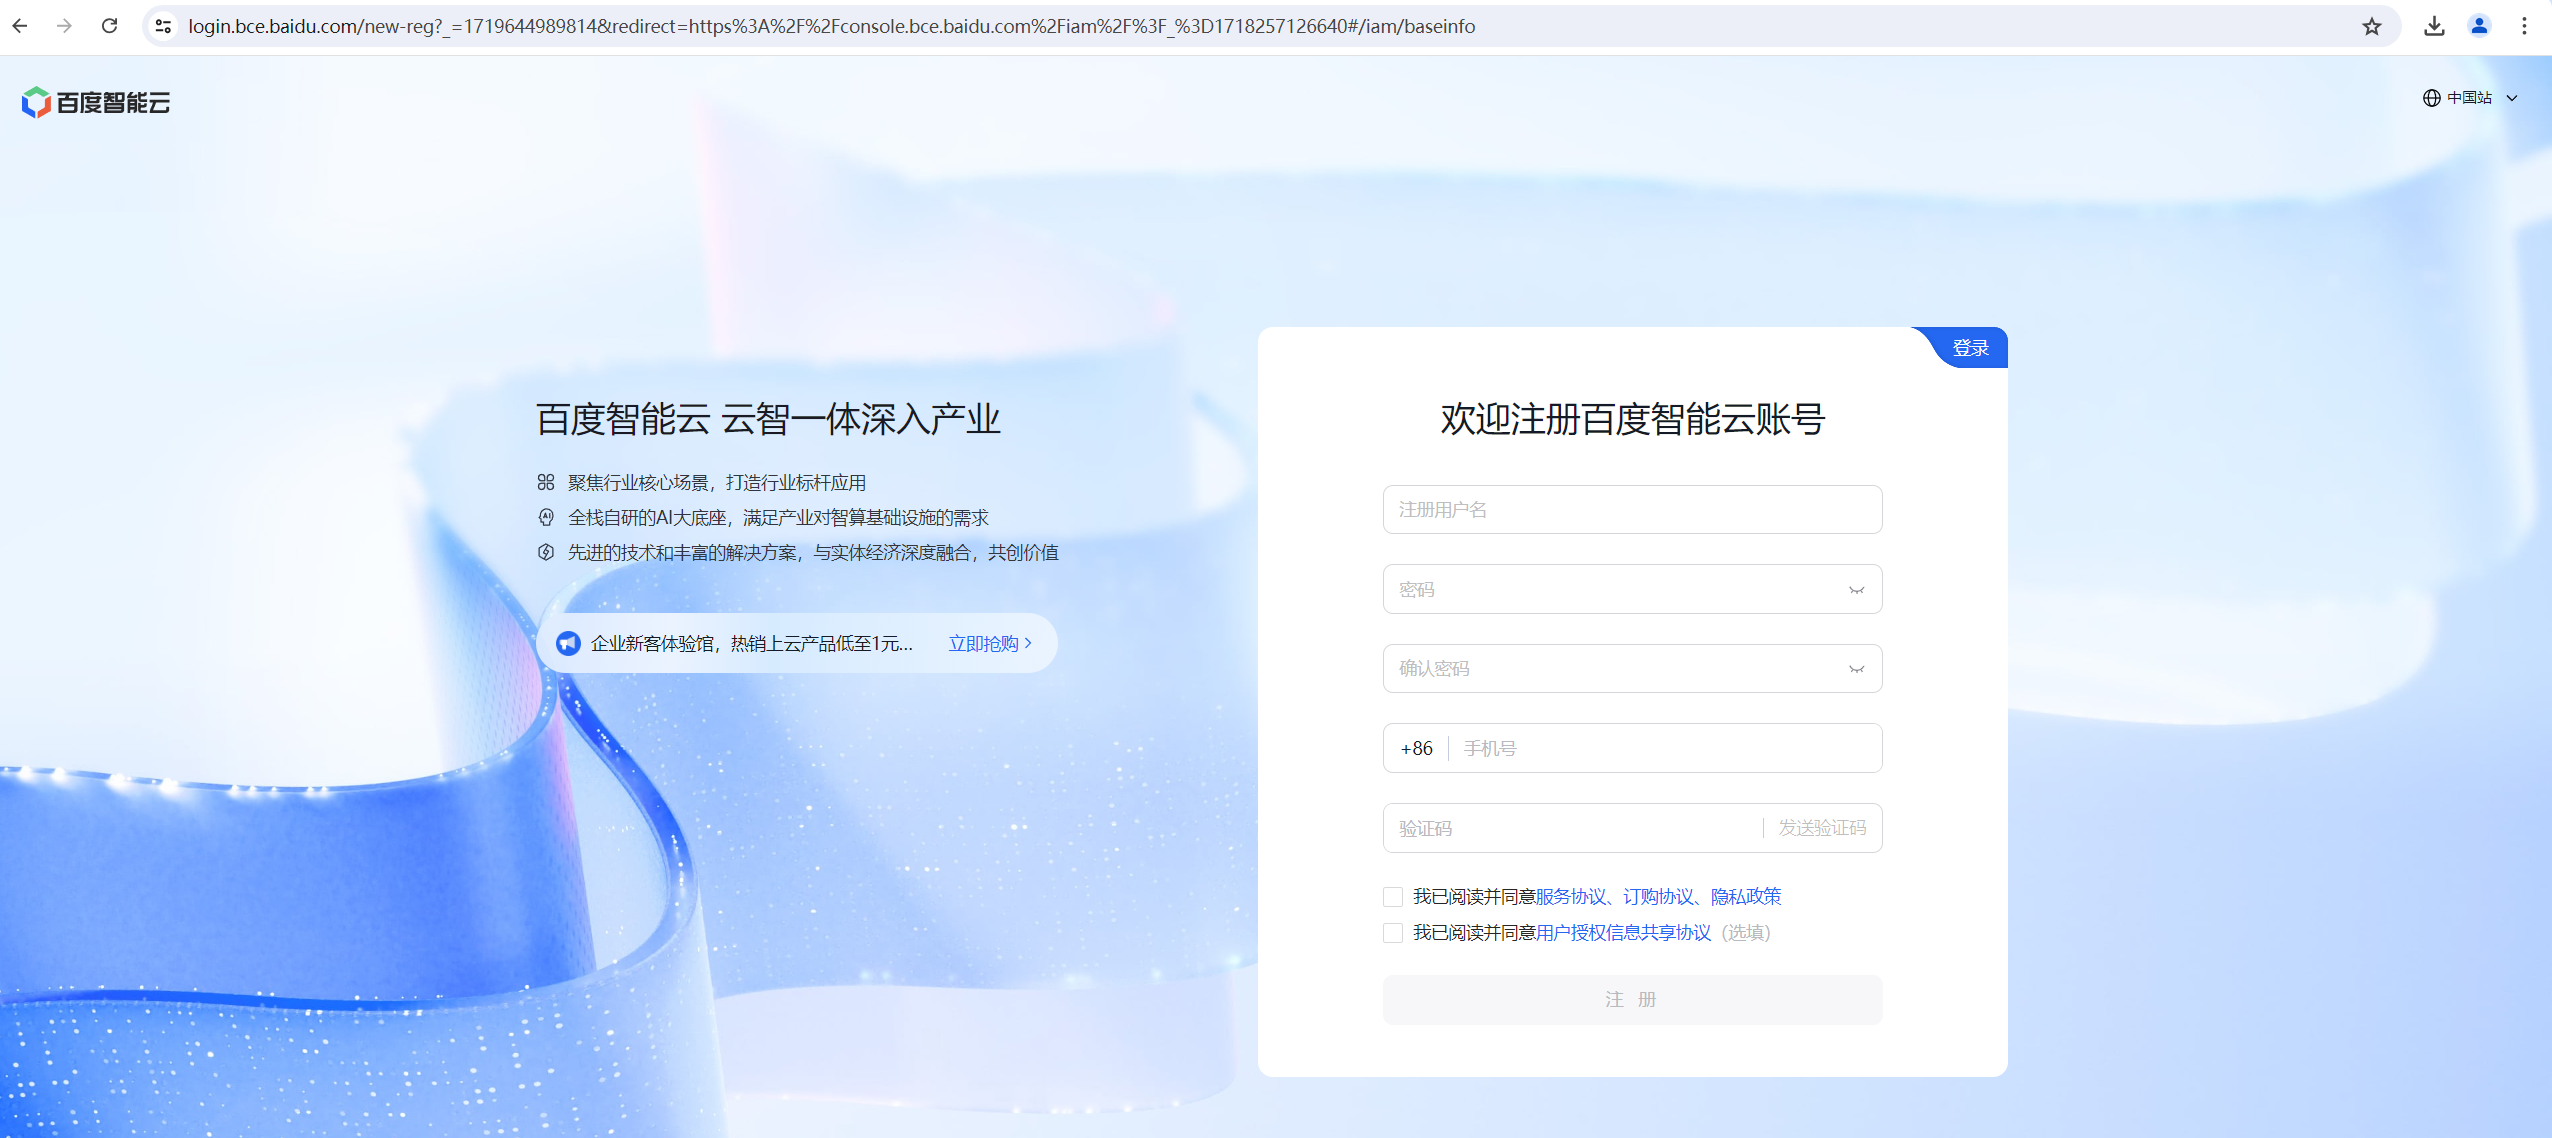Image resolution: width=2552 pixels, height=1138 pixels.
Task: Click the 先进的技术和丰富的解决方案 feature line
Action: click(x=813, y=553)
